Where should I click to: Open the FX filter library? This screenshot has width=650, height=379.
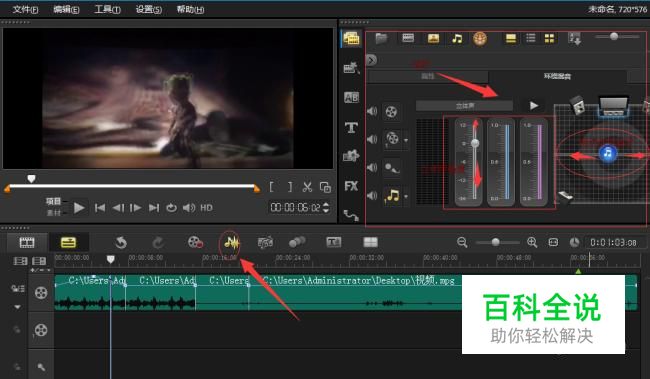pyautogui.click(x=351, y=186)
